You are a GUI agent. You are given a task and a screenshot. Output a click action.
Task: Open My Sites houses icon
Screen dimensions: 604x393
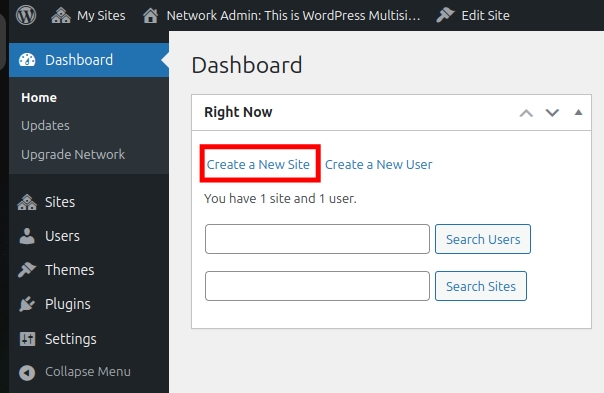point(61,16)
